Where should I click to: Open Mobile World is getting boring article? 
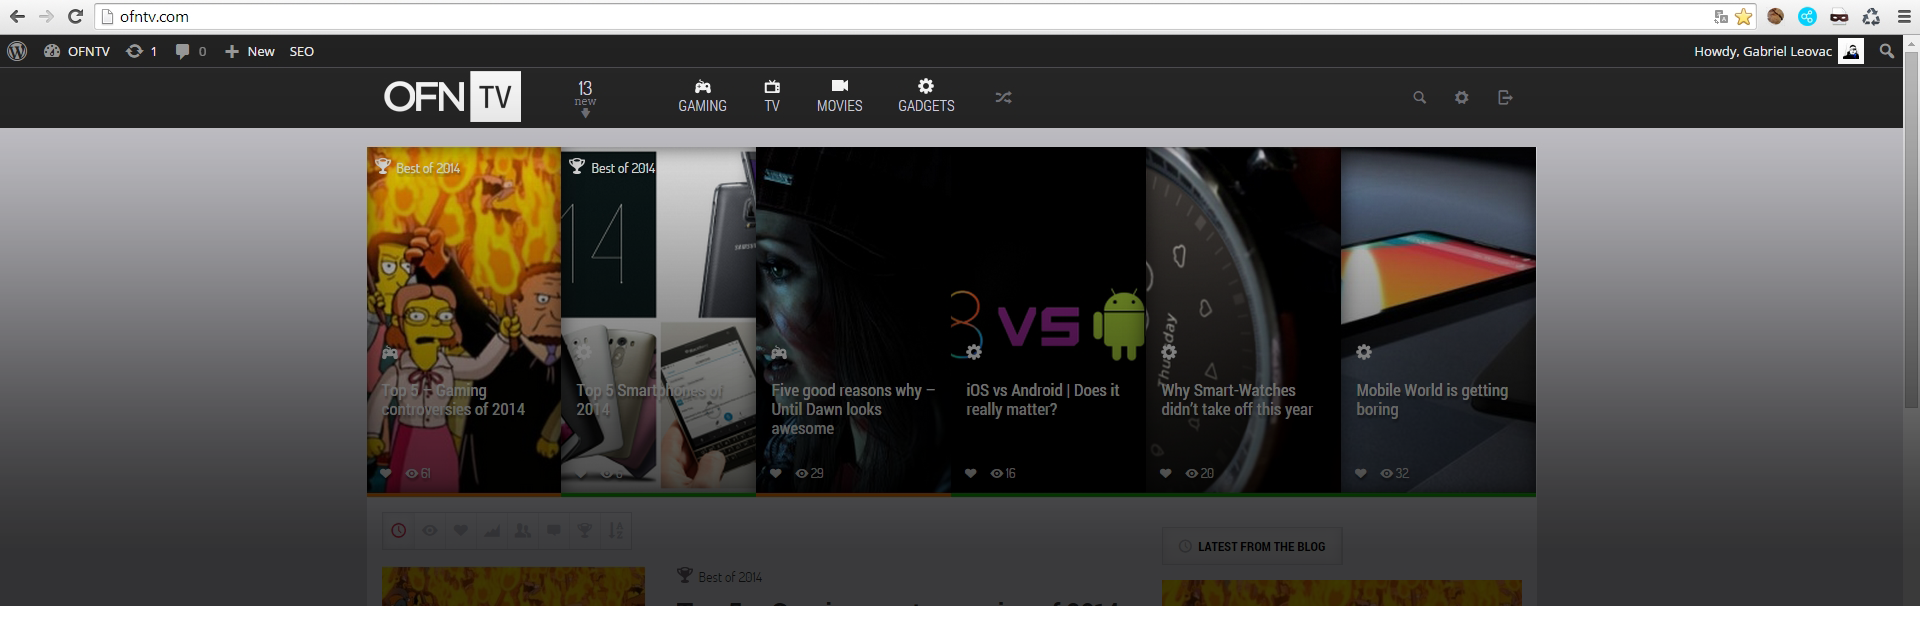1438,320
